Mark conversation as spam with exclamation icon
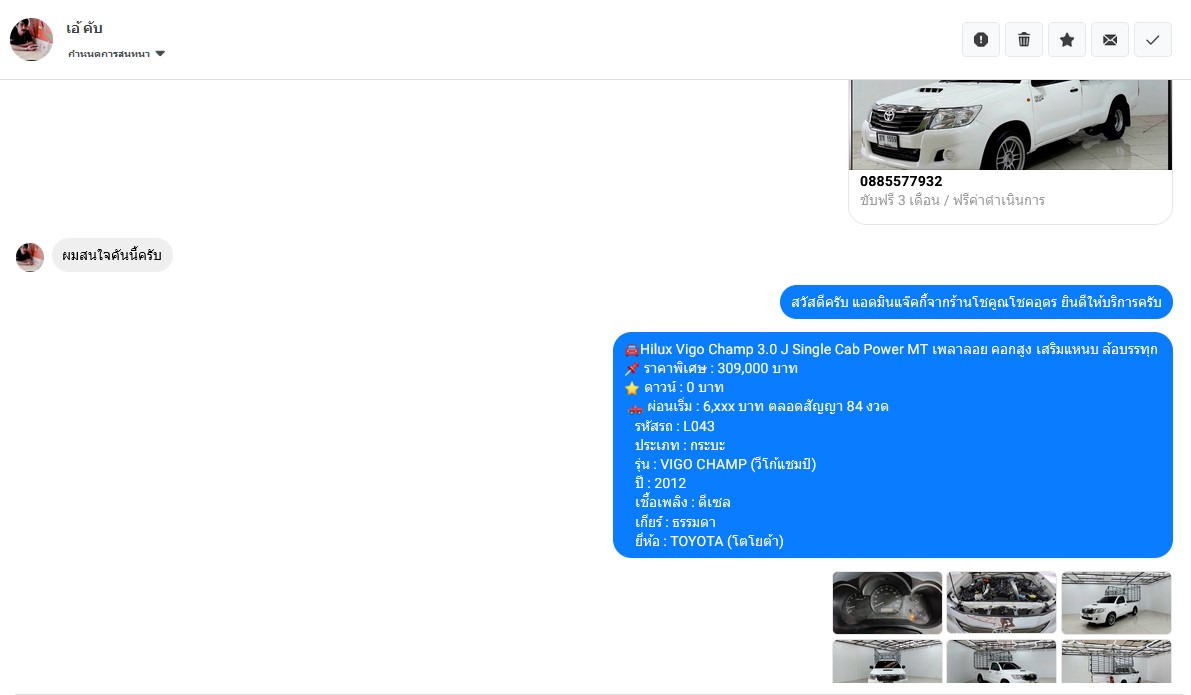This screenshot has width=1191, height=695. click(981, 39)
